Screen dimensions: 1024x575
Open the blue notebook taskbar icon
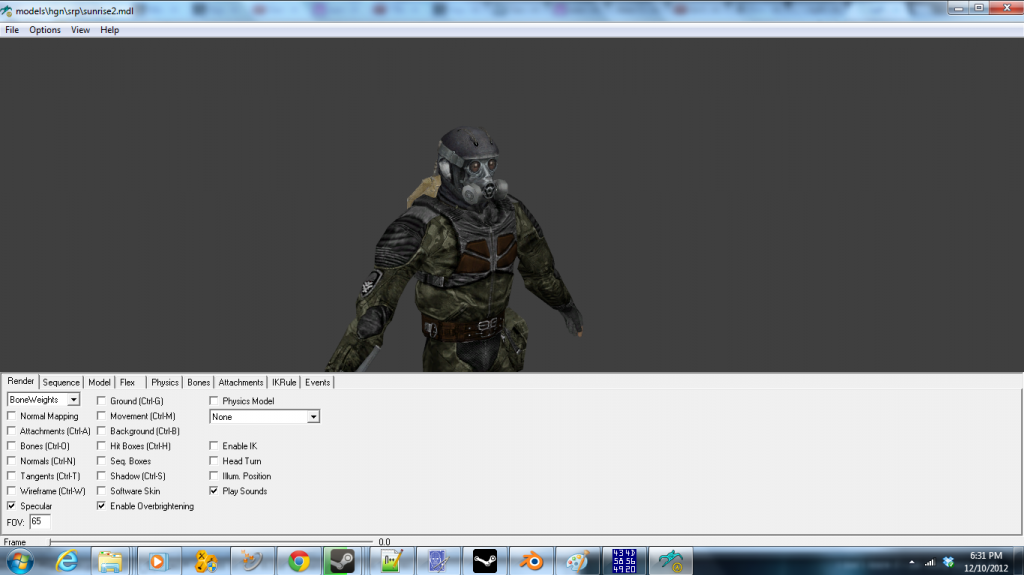(x=438, y=561)
